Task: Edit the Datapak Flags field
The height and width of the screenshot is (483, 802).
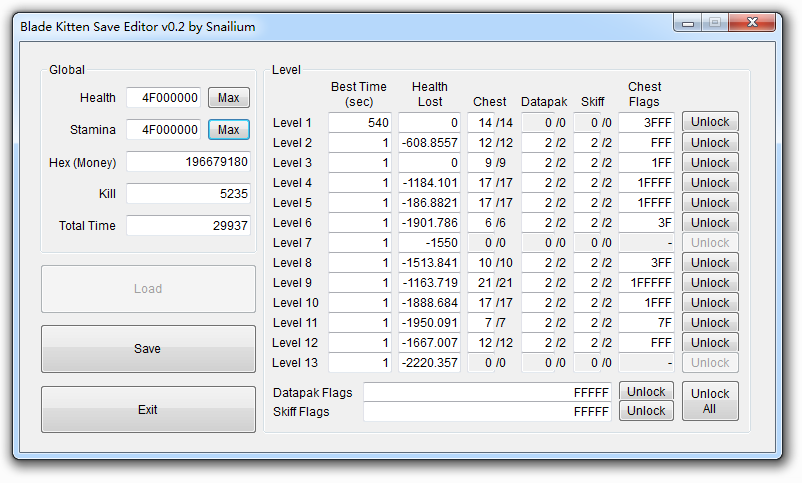Action: coord(487,392)
